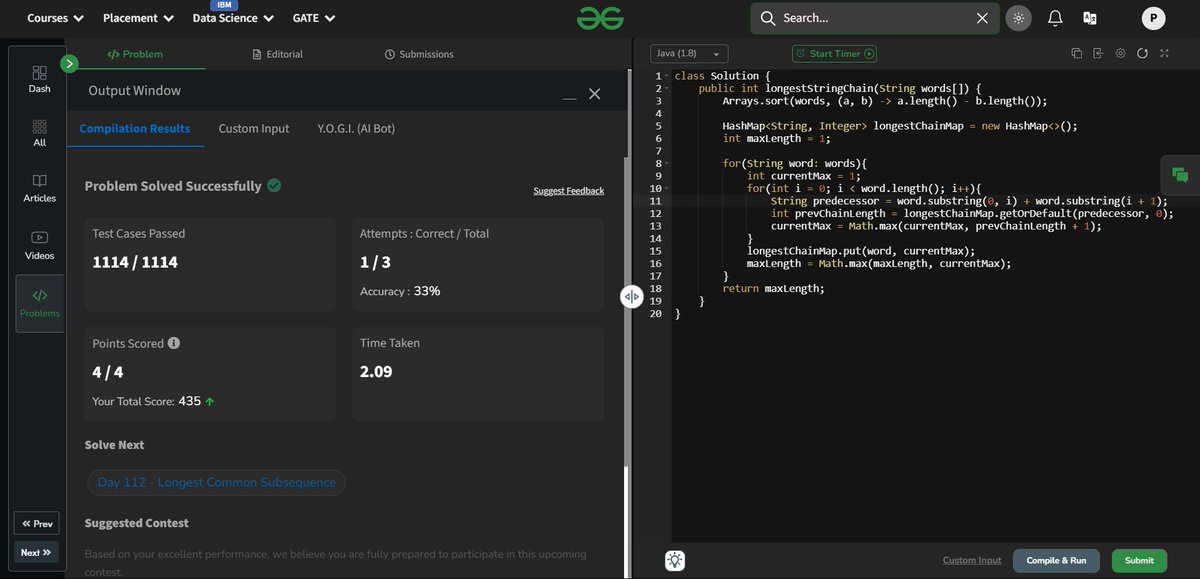Open Day 112 Longest Common Subsequence

click(x=217, y=482)
